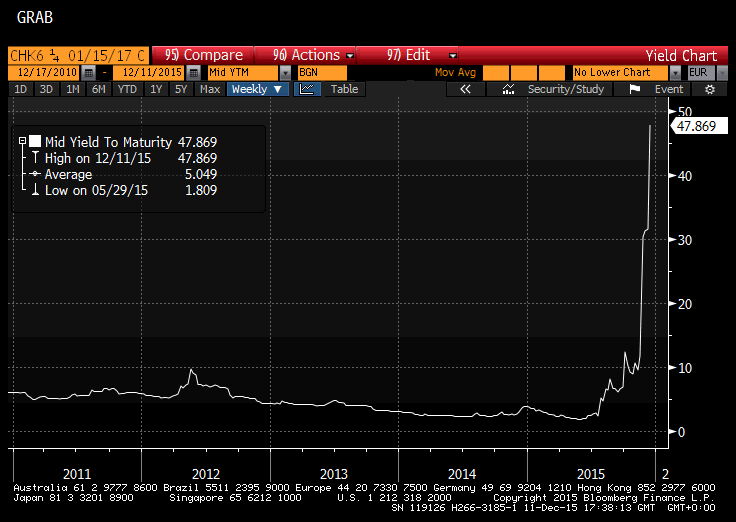Click the GRAB label at top
Screen dimensions: 736x522
tap(35, 18)
